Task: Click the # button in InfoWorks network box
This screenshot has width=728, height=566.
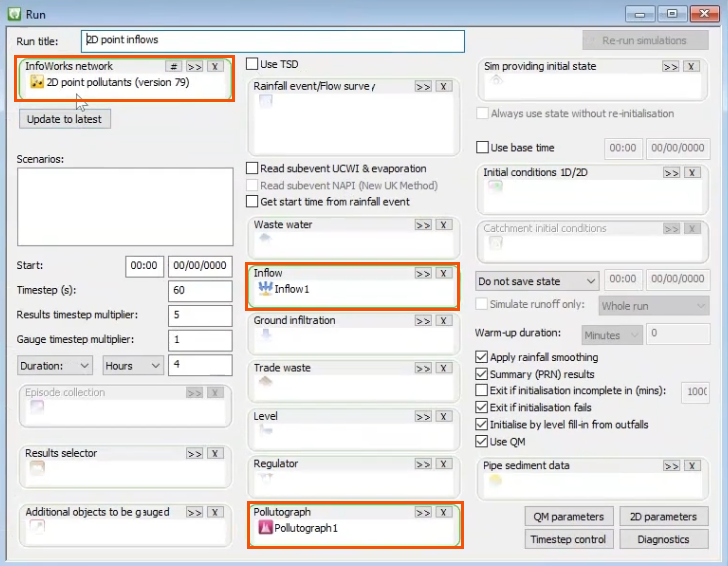Action: [x=174, y=66]
